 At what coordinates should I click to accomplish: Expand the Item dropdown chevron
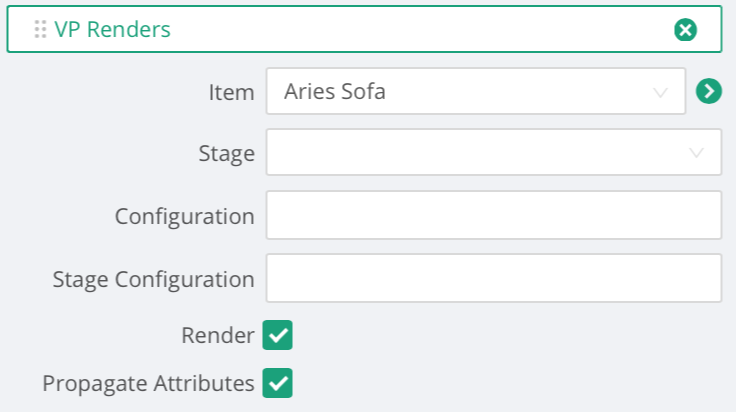[x=660, y=92]
